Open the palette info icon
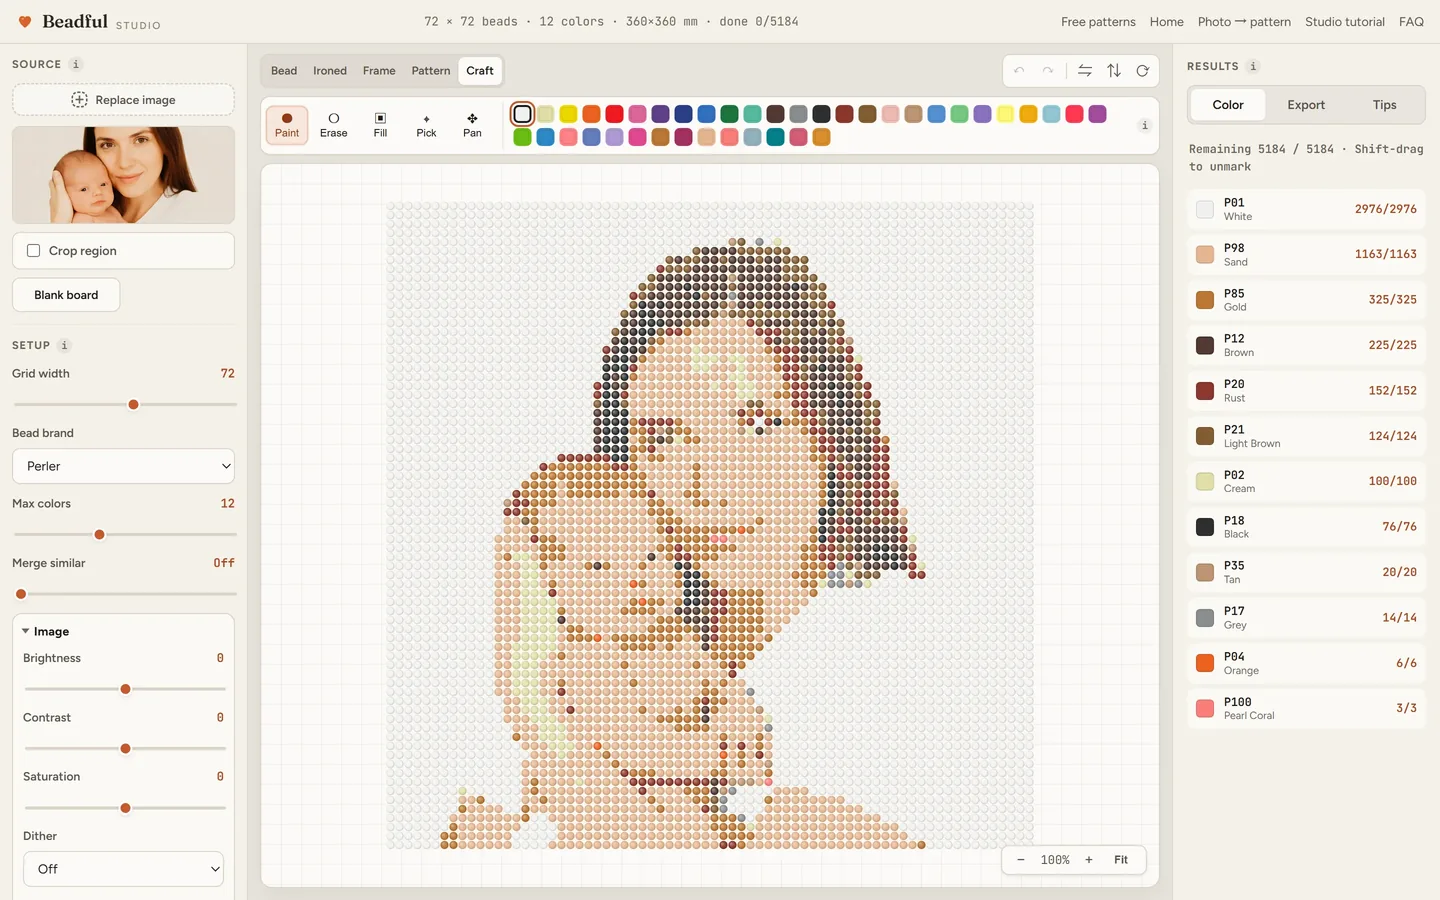This screenshot has height=900, width=1440. (x=1145, y=125)
